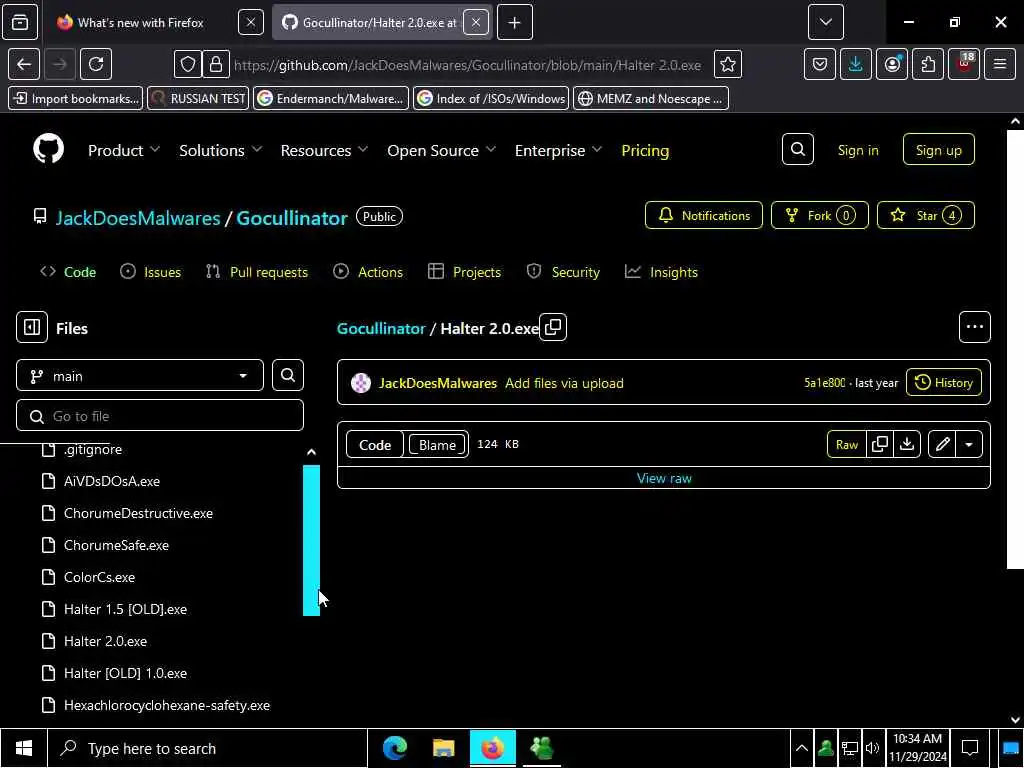Click the search-this-repository magnifier beside main
Viewport: 1024px width, 768px height.
pos(288,376)
